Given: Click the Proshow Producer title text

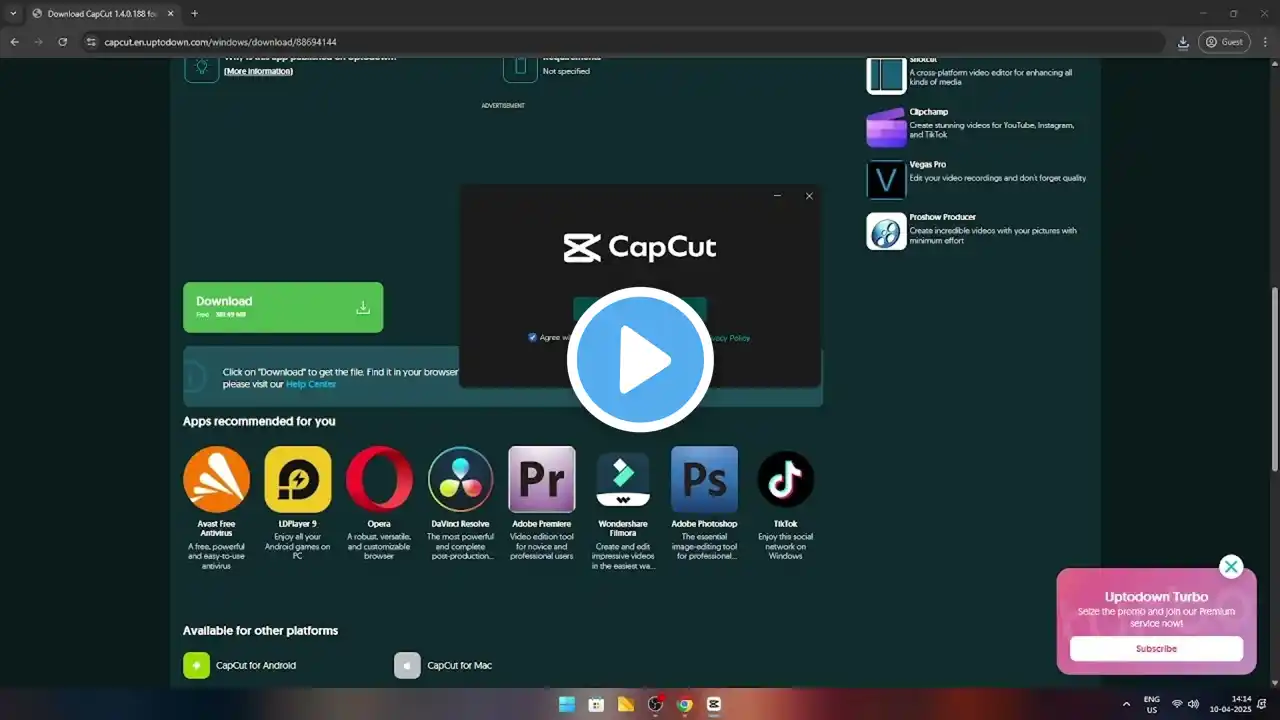Looking at the screenshot, I should coord(943,217).
